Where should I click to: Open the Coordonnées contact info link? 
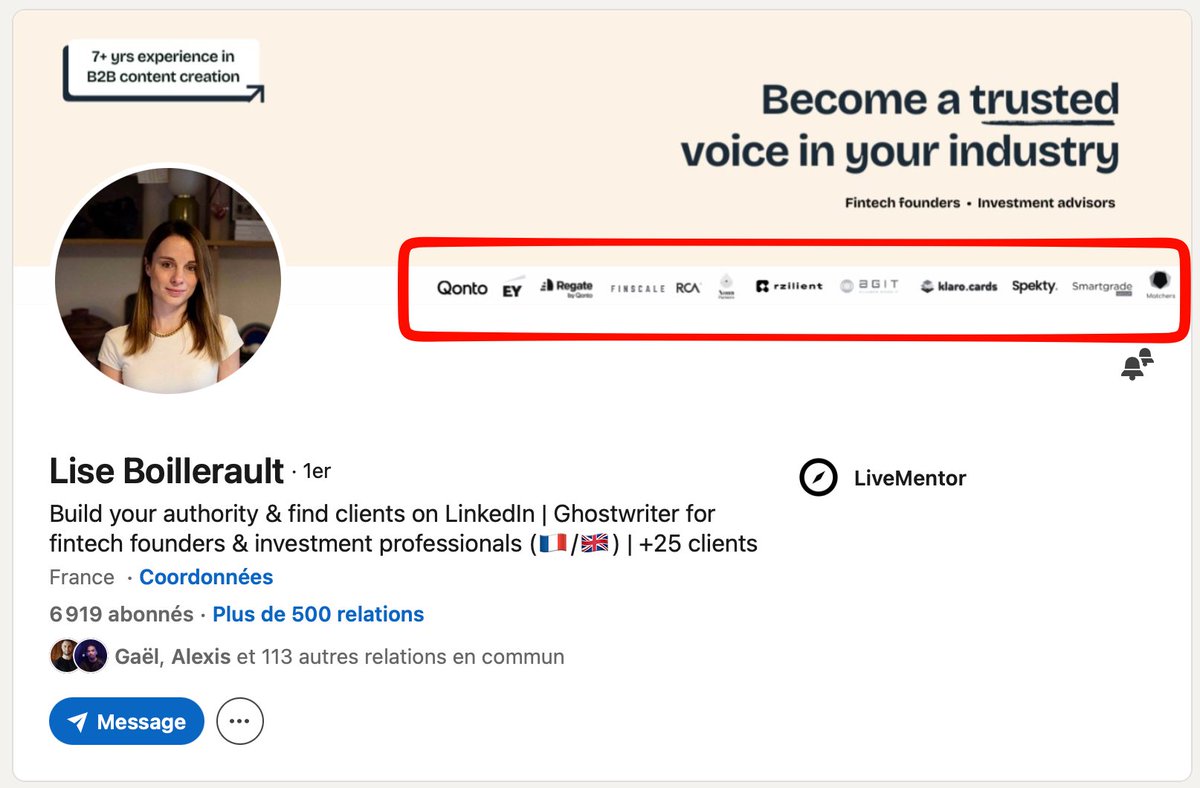click(x=206, y=577)
